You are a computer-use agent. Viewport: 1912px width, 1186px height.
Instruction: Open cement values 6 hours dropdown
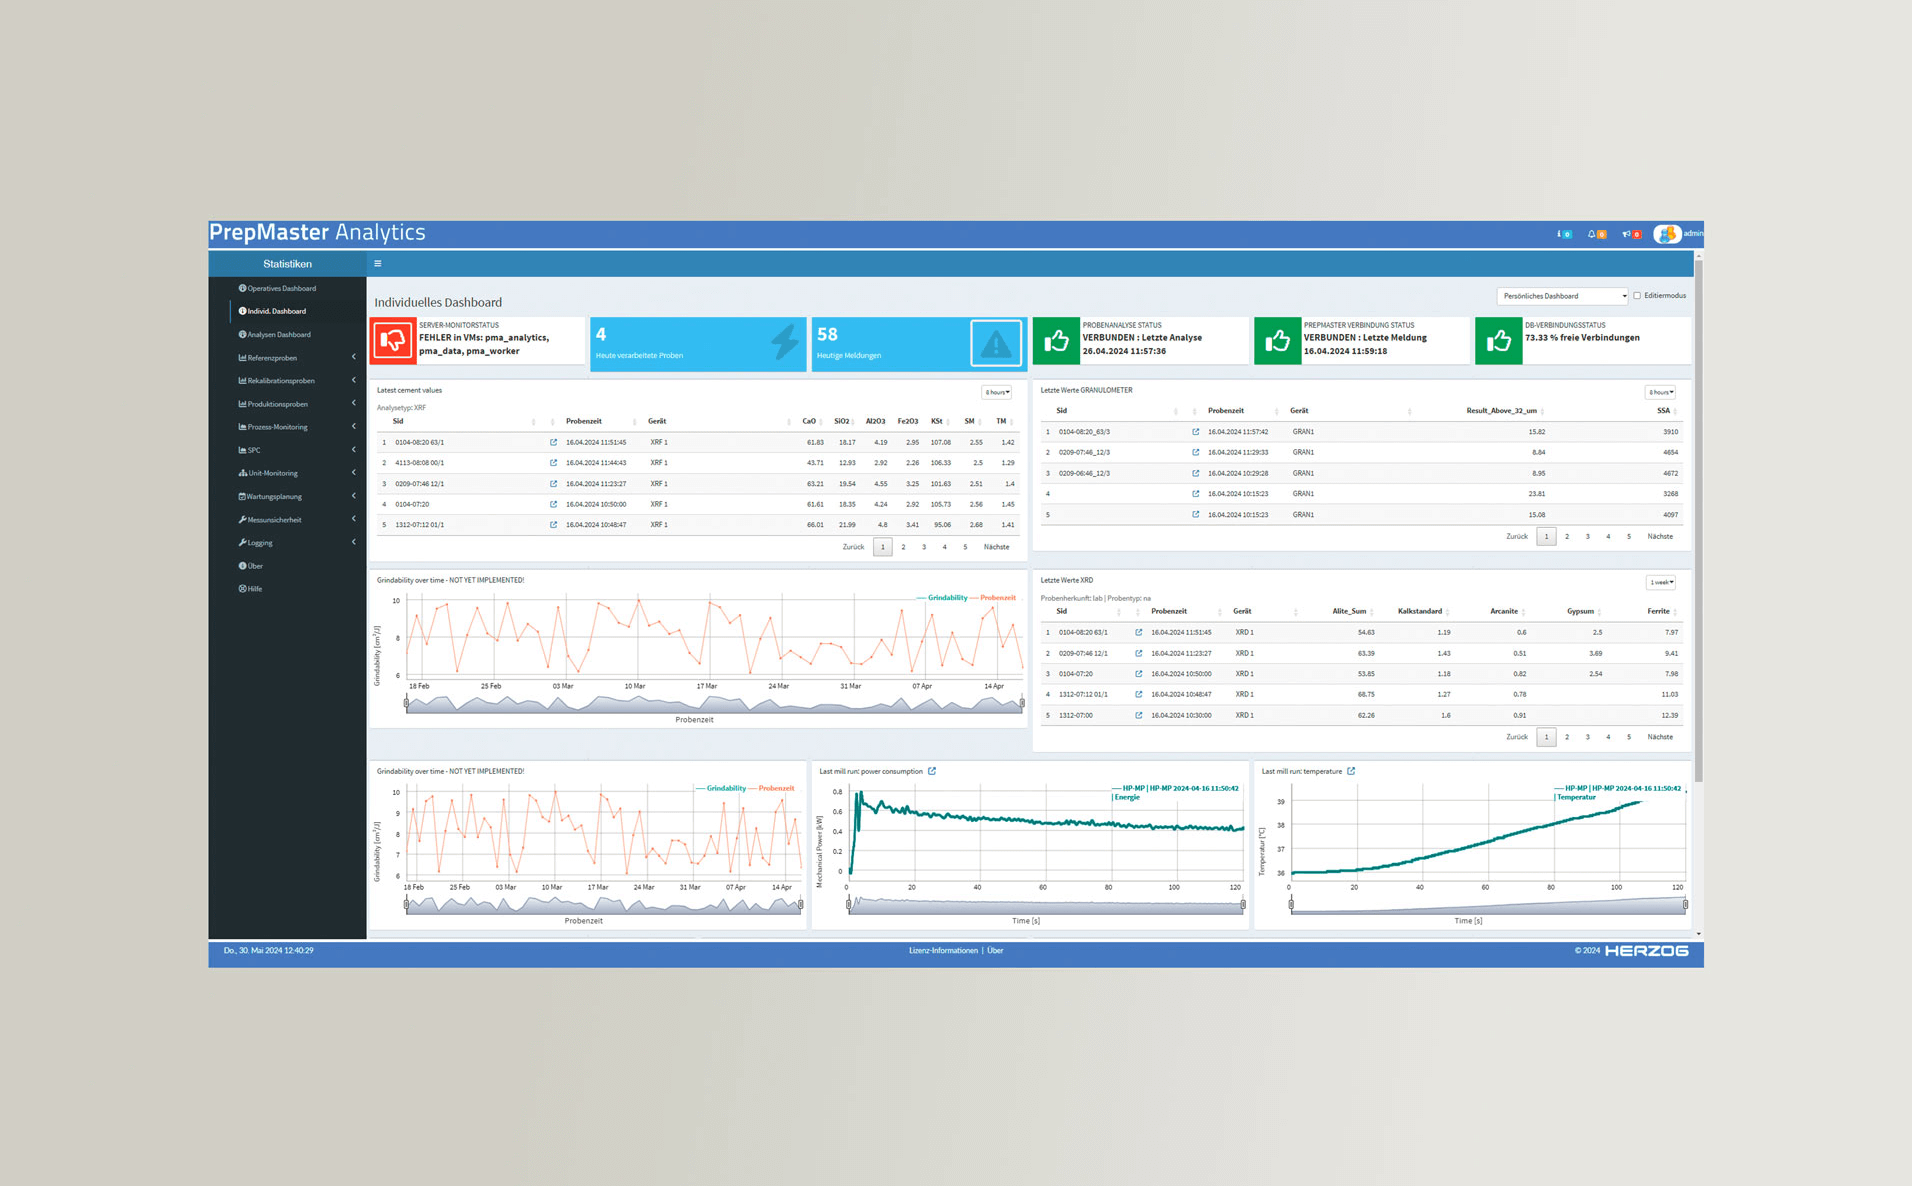[997, 392]
